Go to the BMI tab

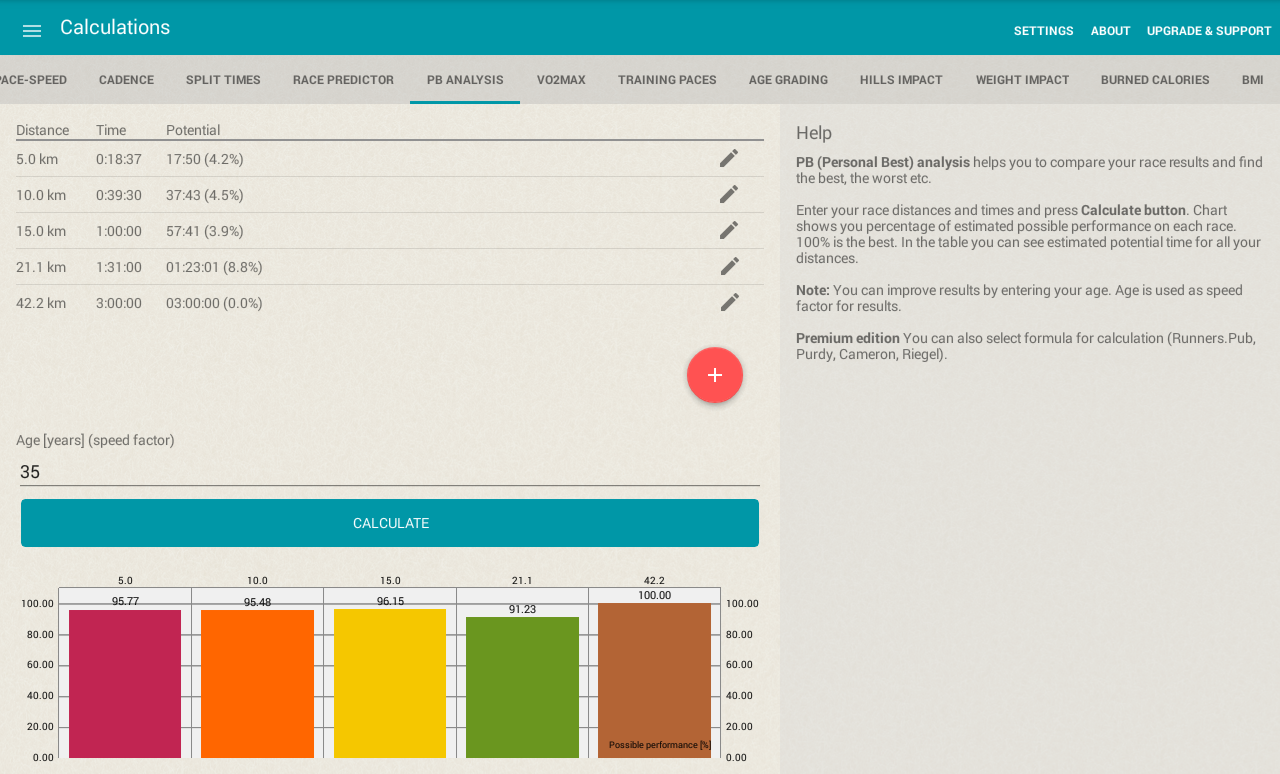[x=1253, y=80]
